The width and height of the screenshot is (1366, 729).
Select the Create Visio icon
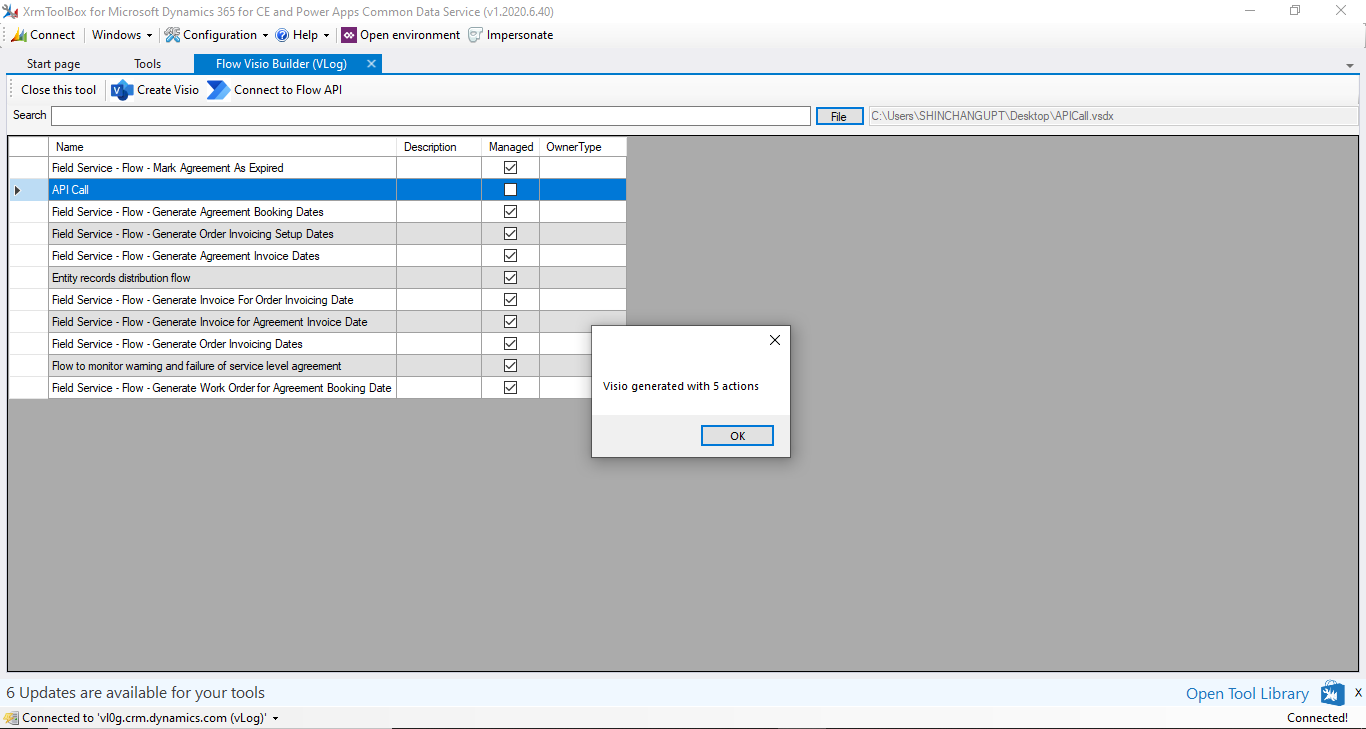[121, 89]
